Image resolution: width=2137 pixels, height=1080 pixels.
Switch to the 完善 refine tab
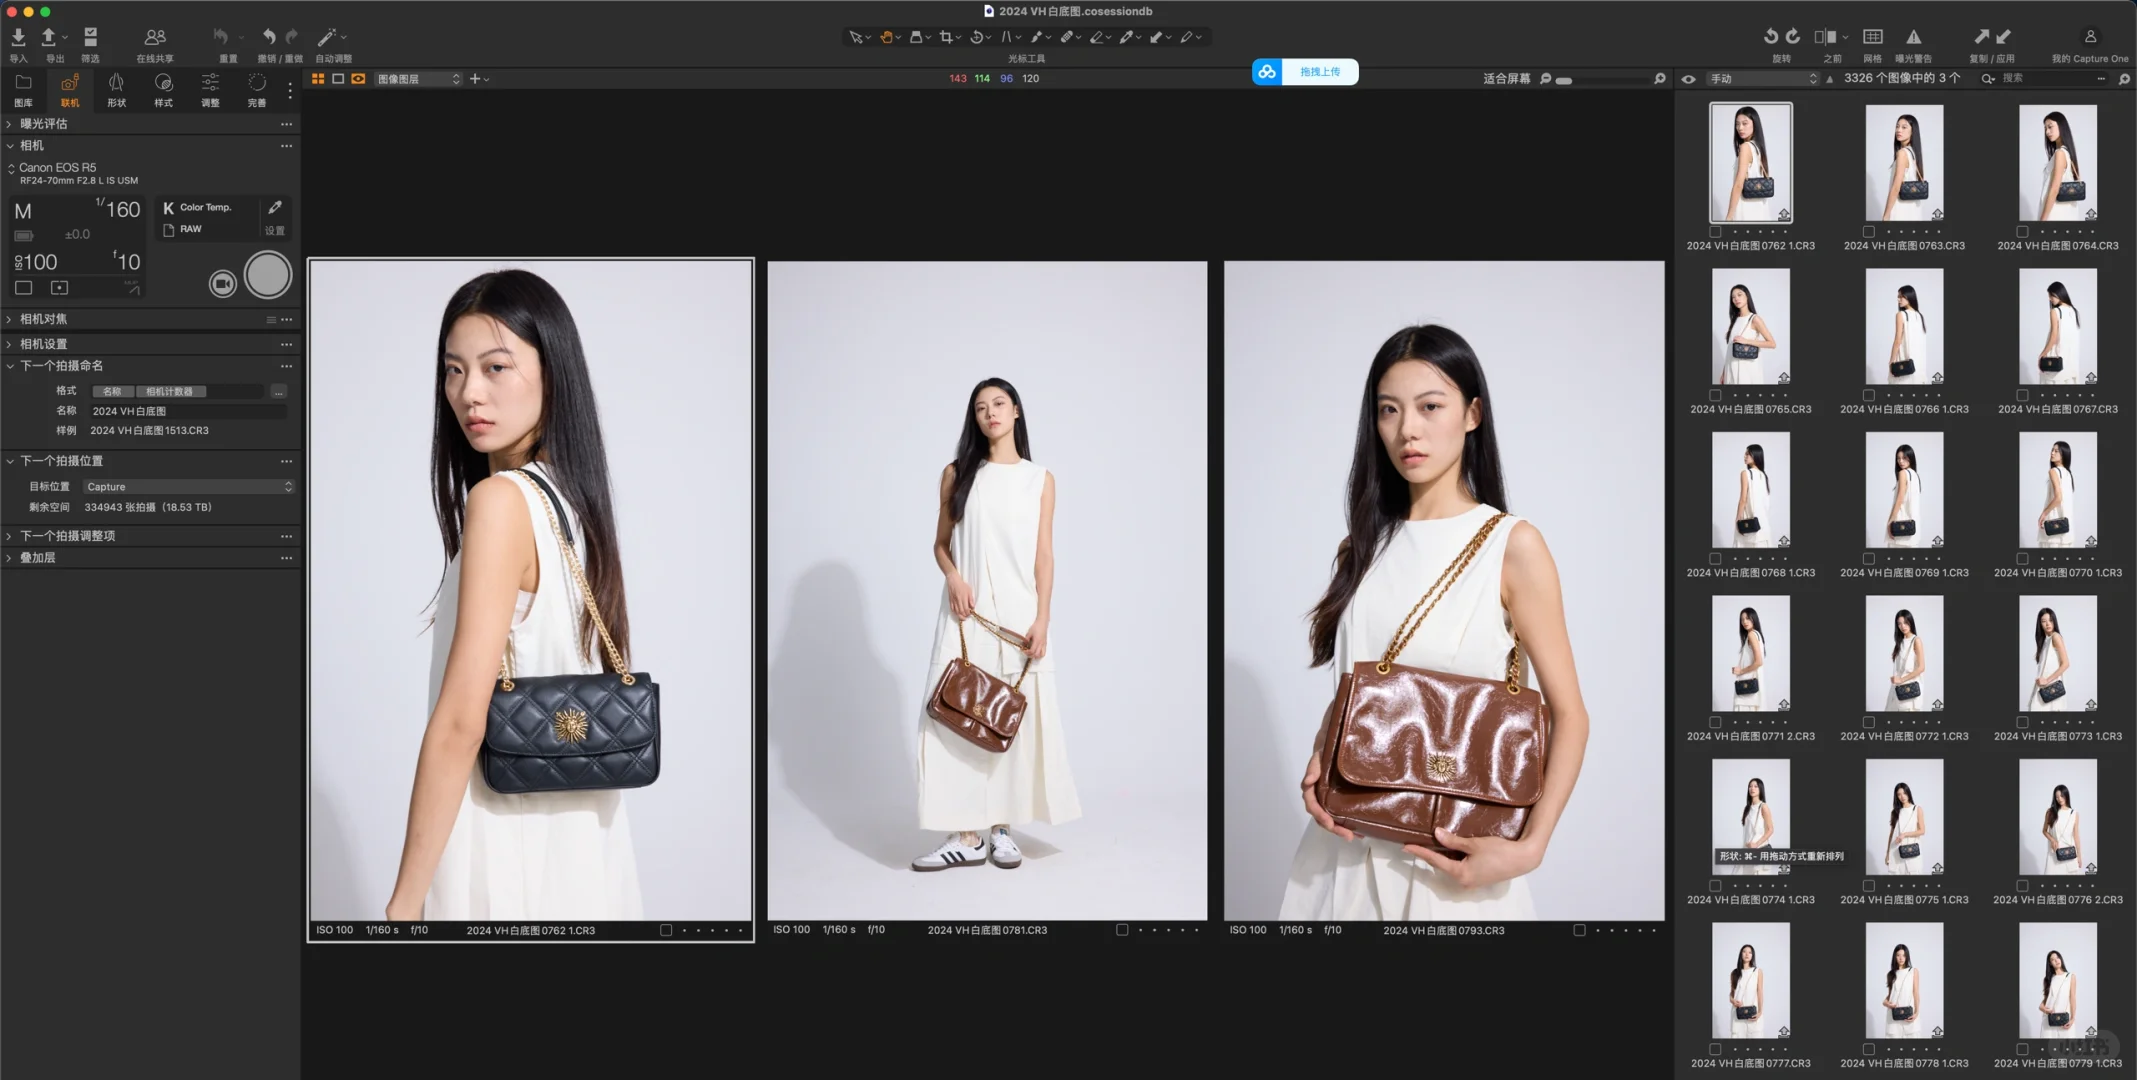(257, 89)
